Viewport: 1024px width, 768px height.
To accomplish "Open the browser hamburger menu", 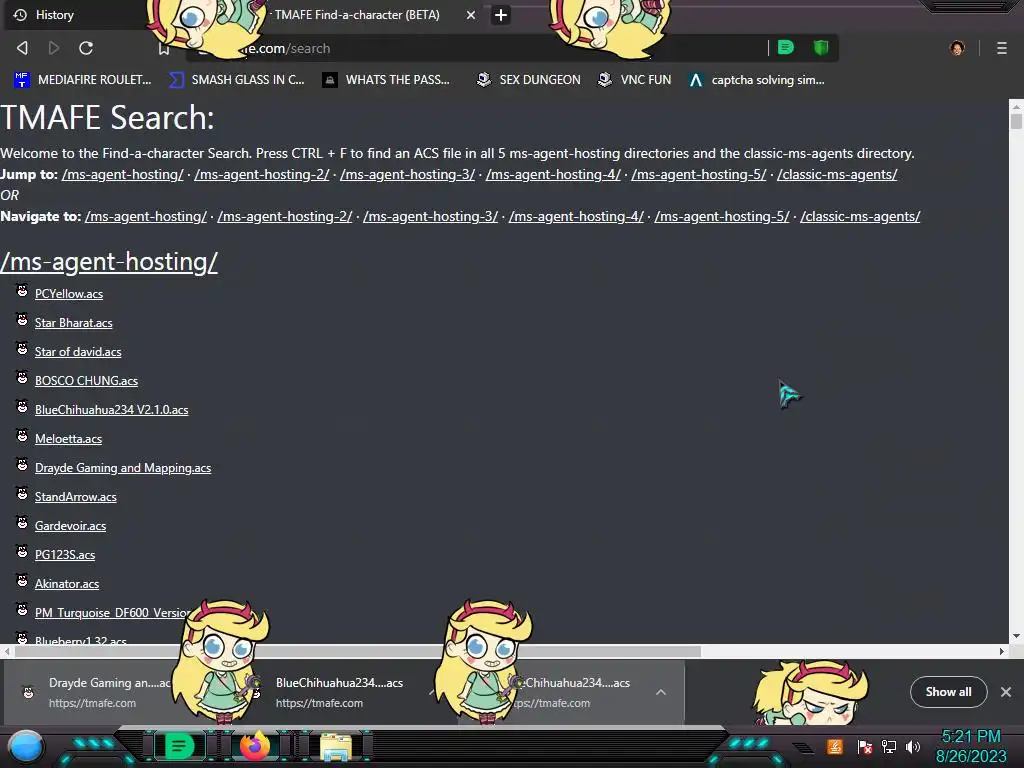I will point(1002,48).
